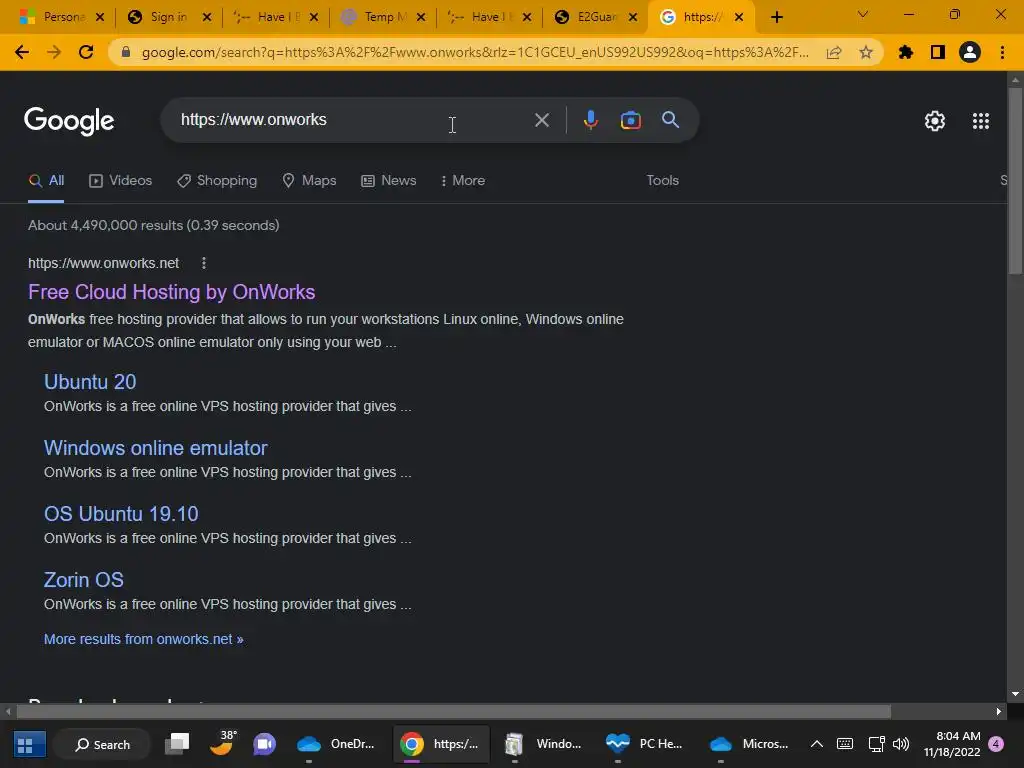The image size is (1024, 768).
Task: Click the horizontal scrollbar thumb
Action: 454,711
